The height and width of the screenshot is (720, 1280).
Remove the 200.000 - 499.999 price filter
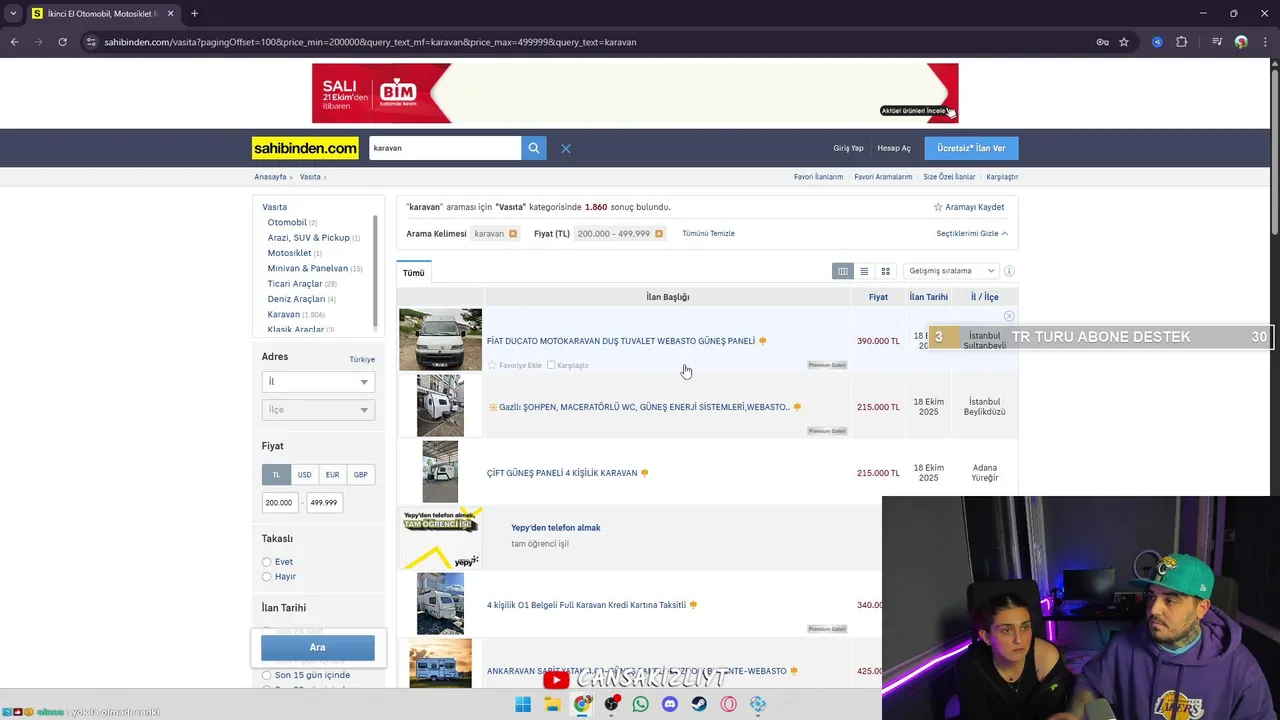(659, 234)
